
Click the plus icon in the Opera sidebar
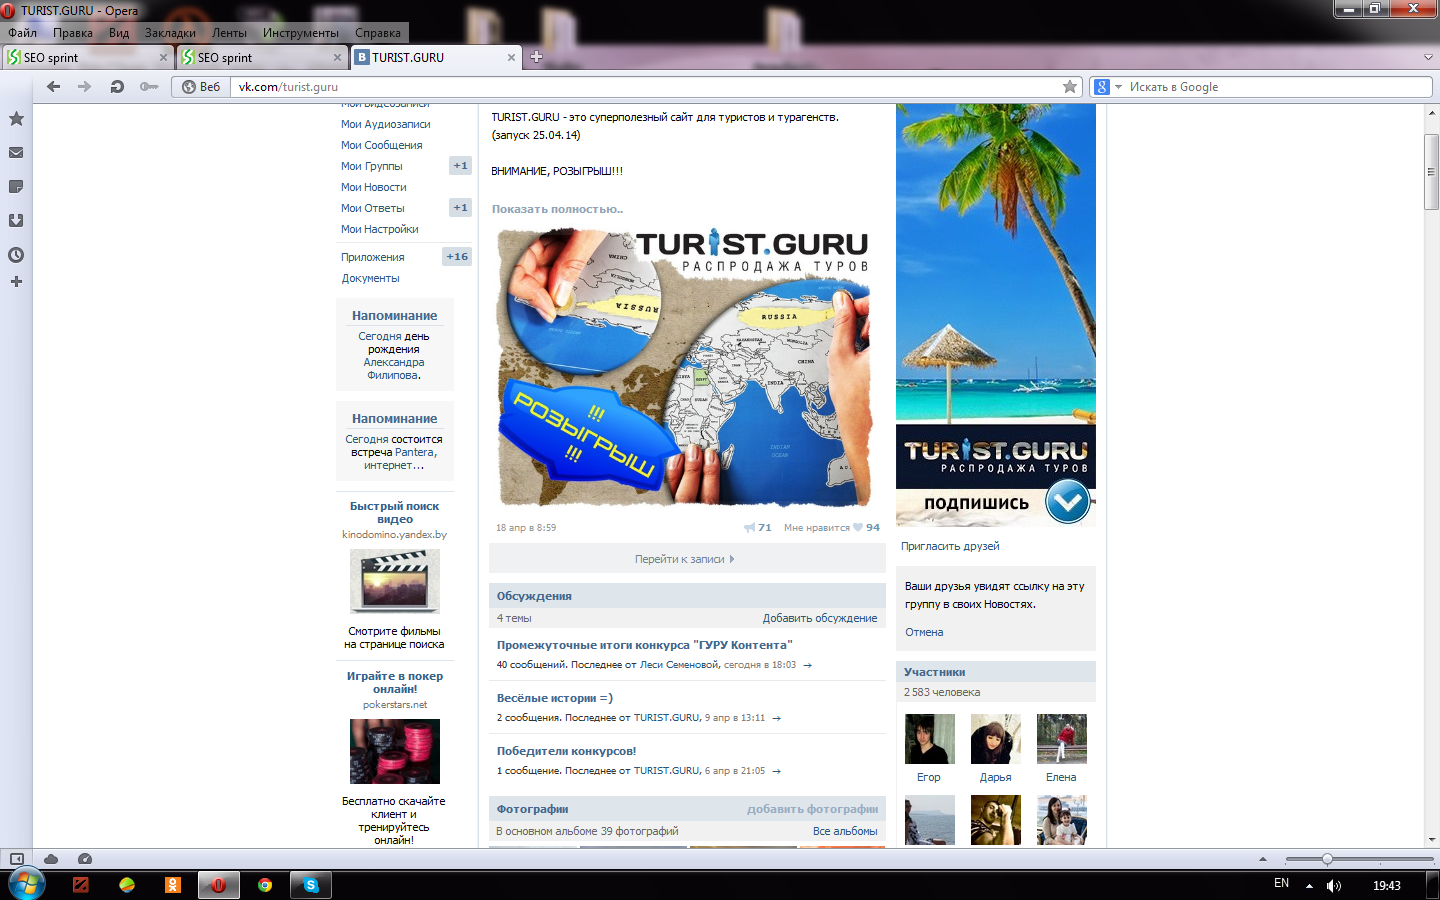16,282
